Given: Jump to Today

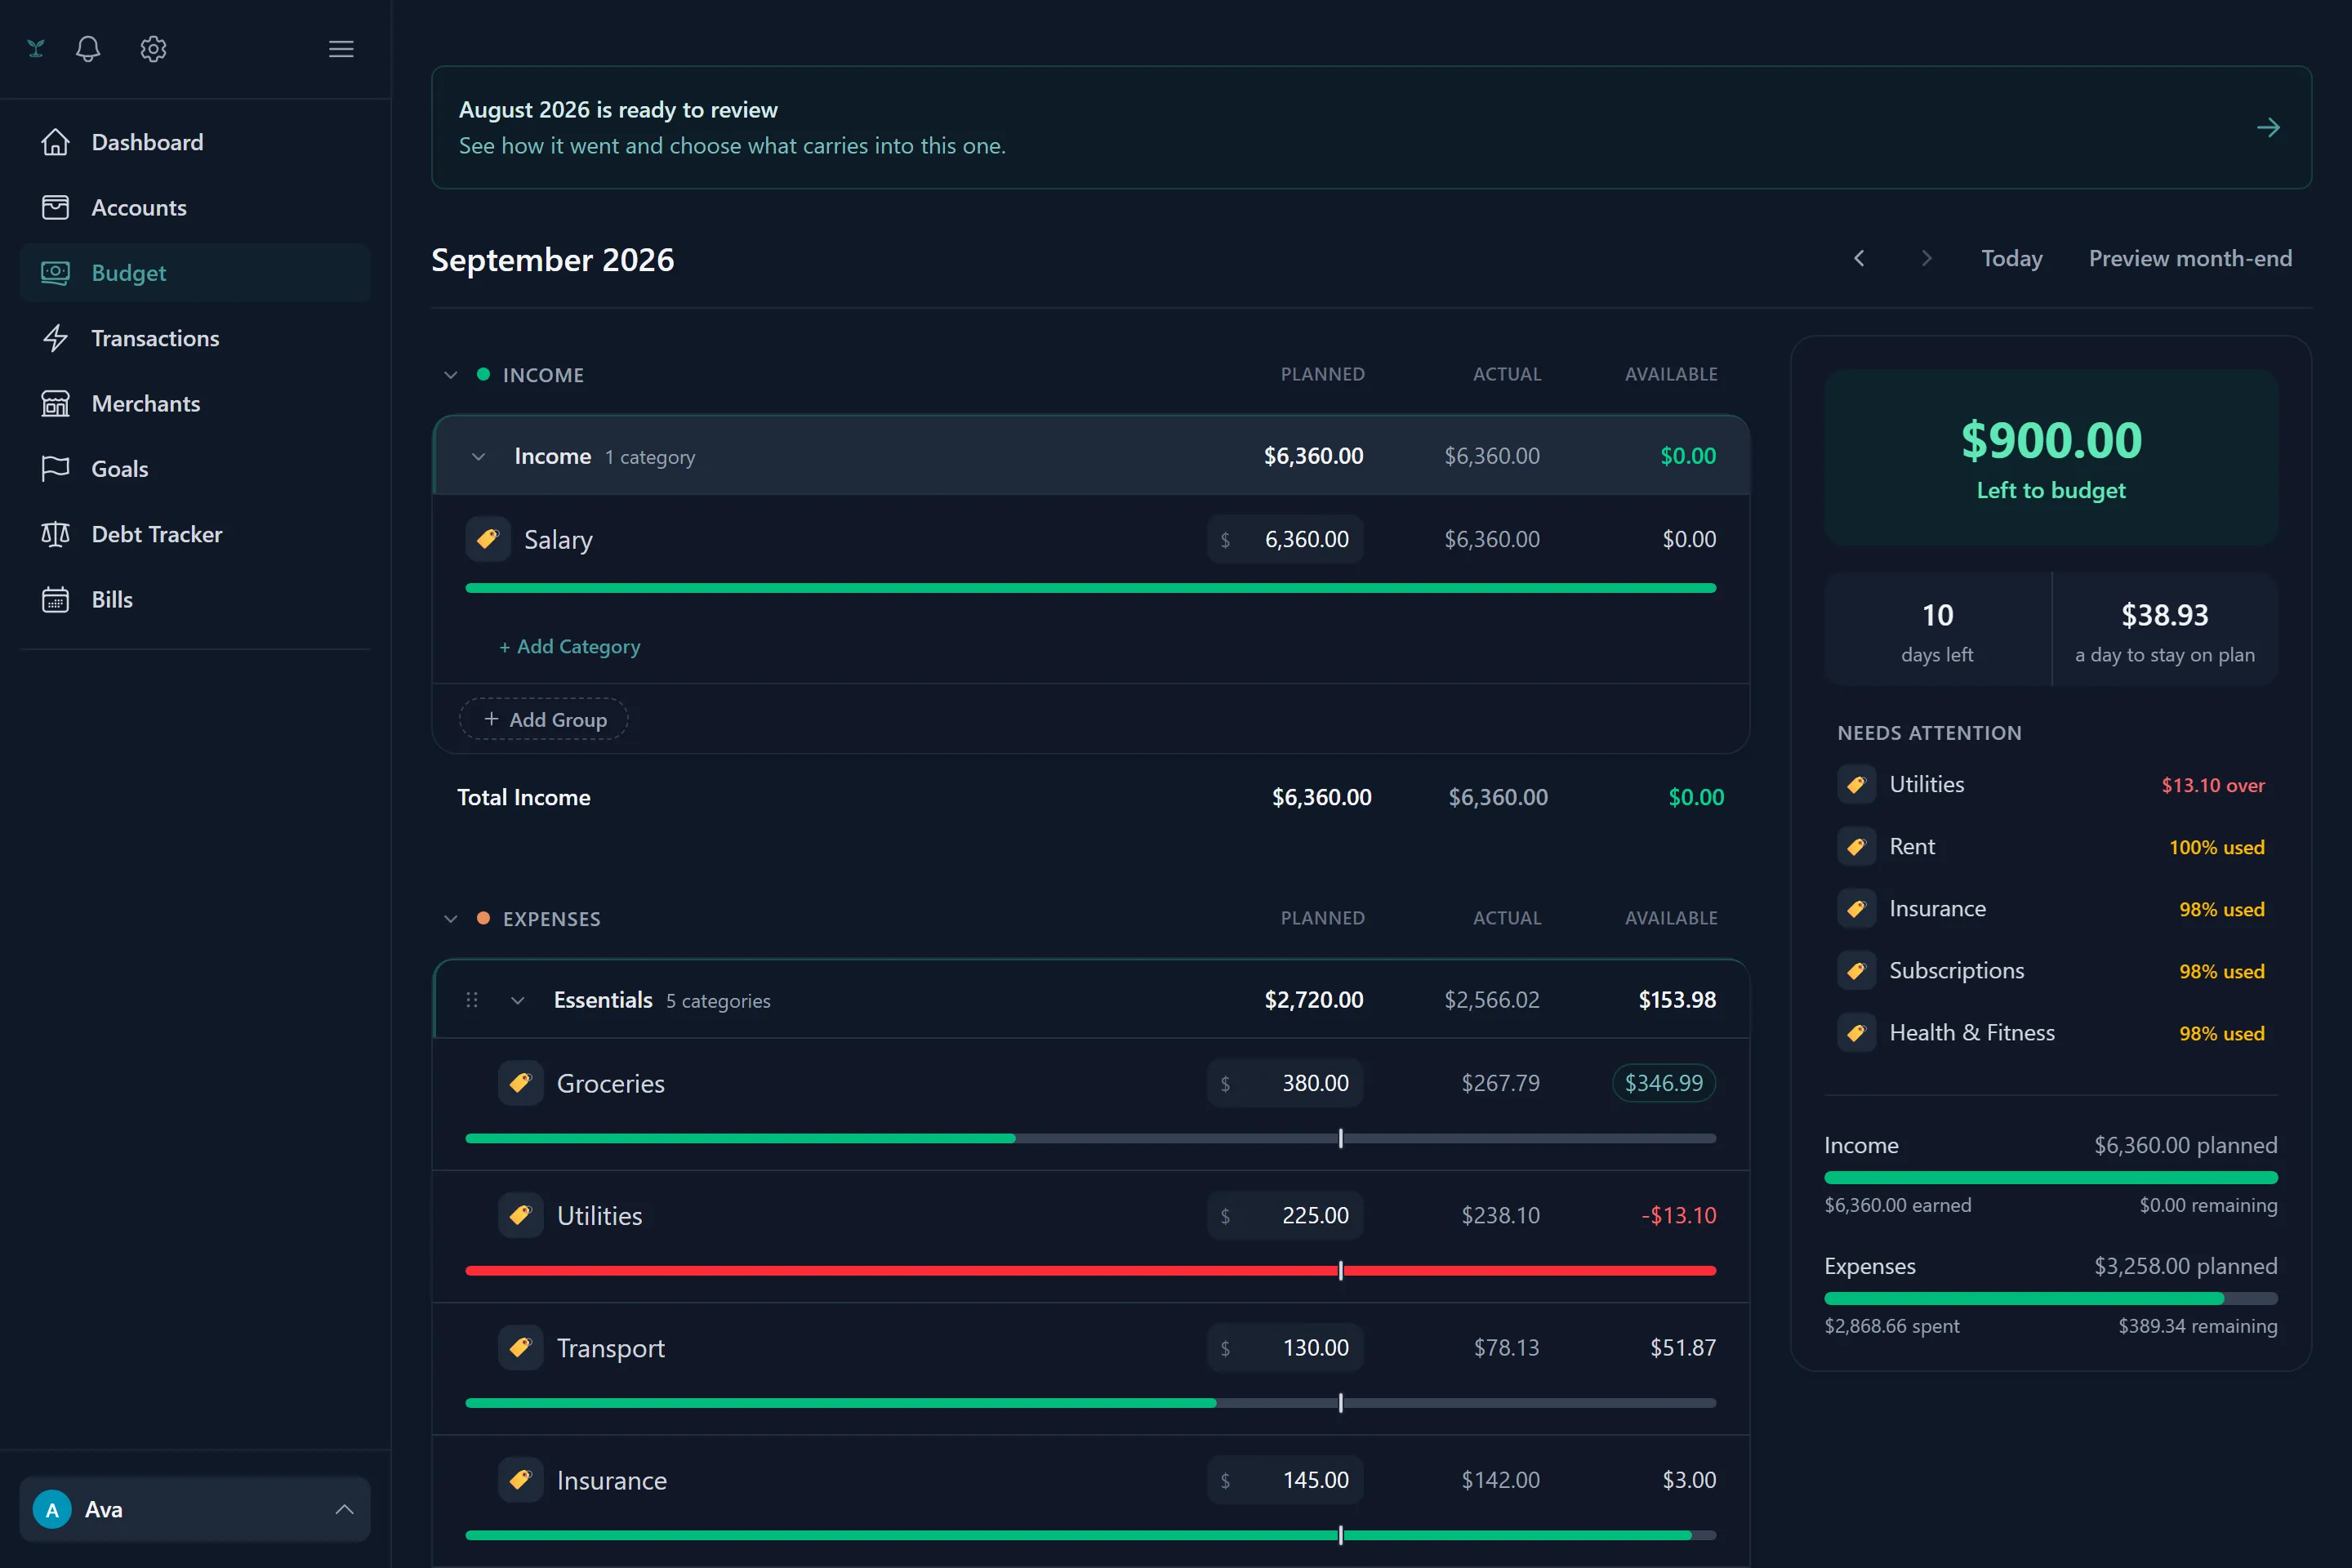Looking at the screenshot, I should [2012, 258].
